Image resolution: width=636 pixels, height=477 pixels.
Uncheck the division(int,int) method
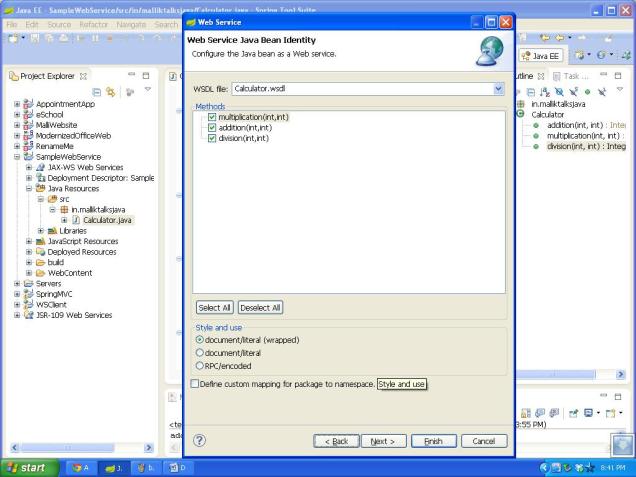(212, 138)
